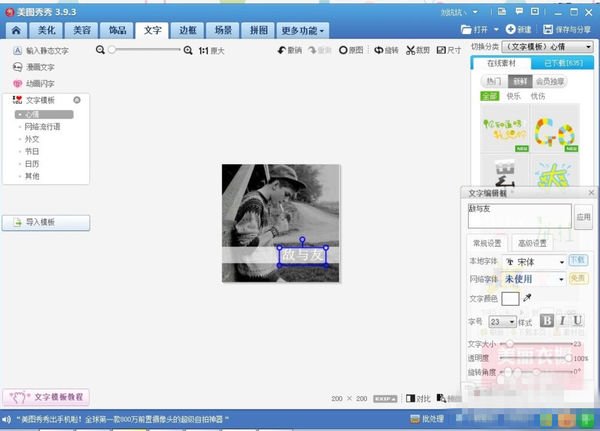The image size is (600, 431).
Task: Click the title bar icon next to feedback
Action: click(535, 11)
